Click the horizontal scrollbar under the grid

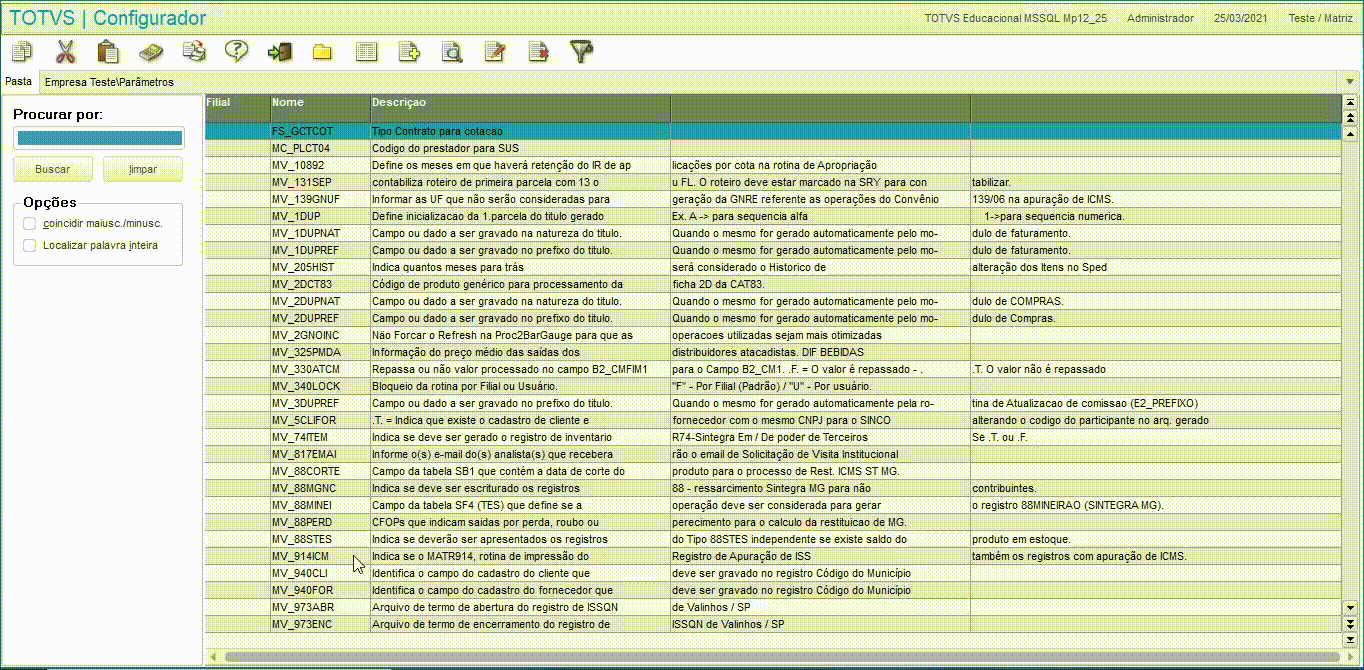(x=780, y=657)
